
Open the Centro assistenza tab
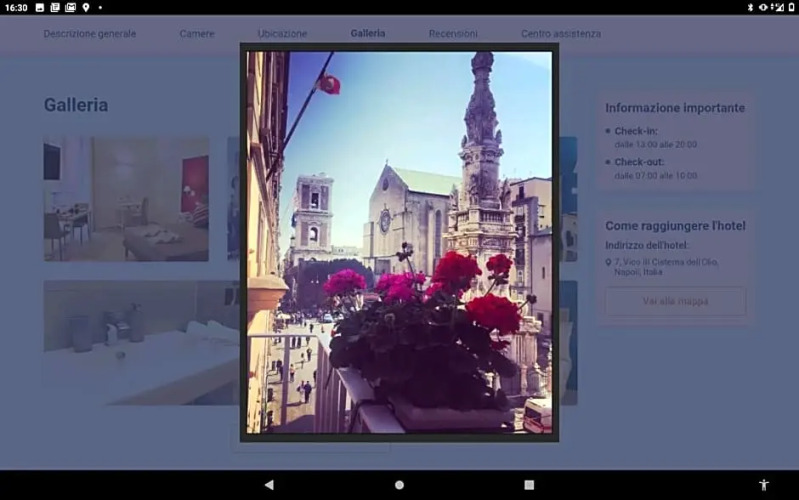click(561, 34)
